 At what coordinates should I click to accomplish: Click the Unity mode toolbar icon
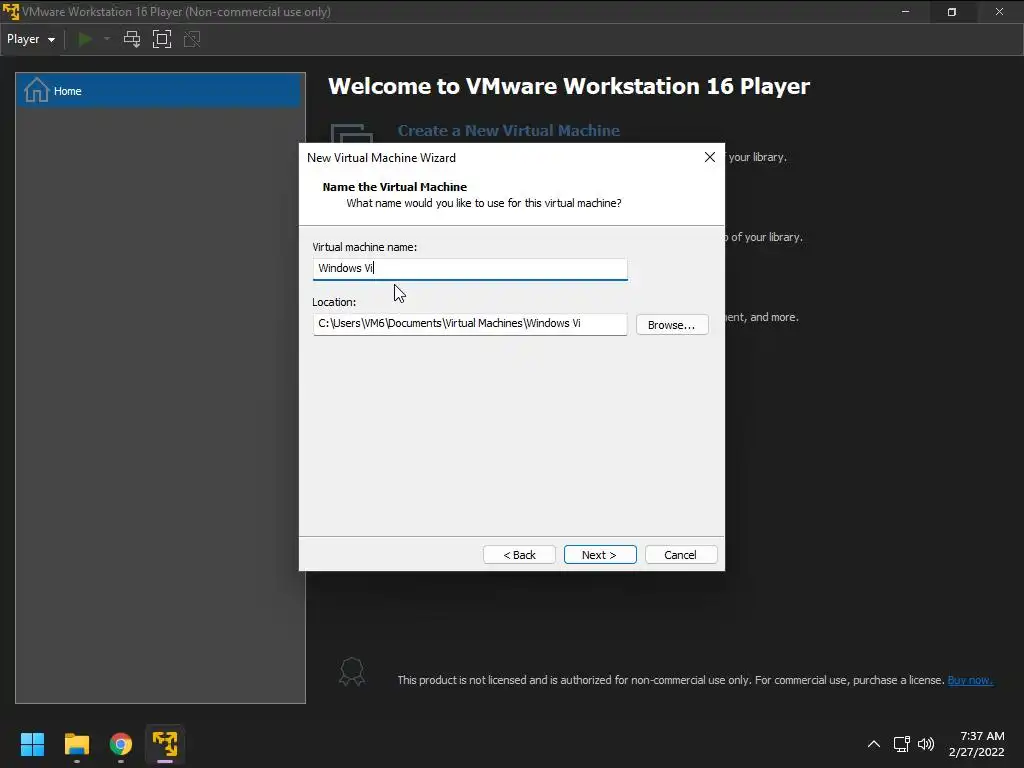[192, 39]
